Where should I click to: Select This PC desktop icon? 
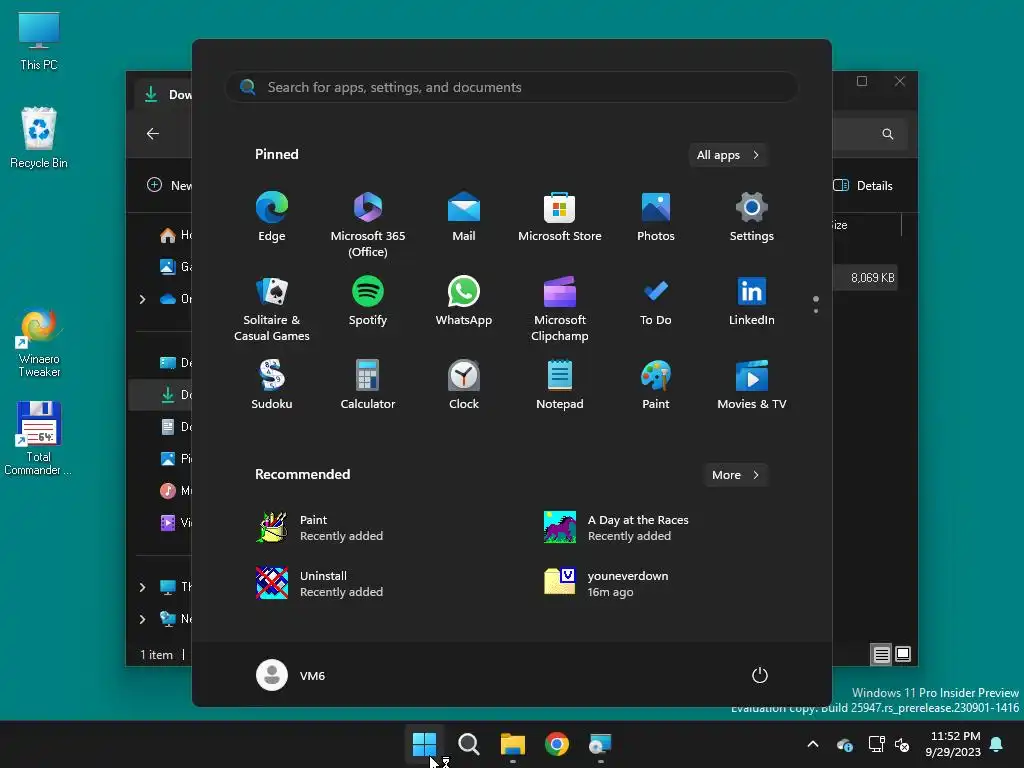click(39, 40)
